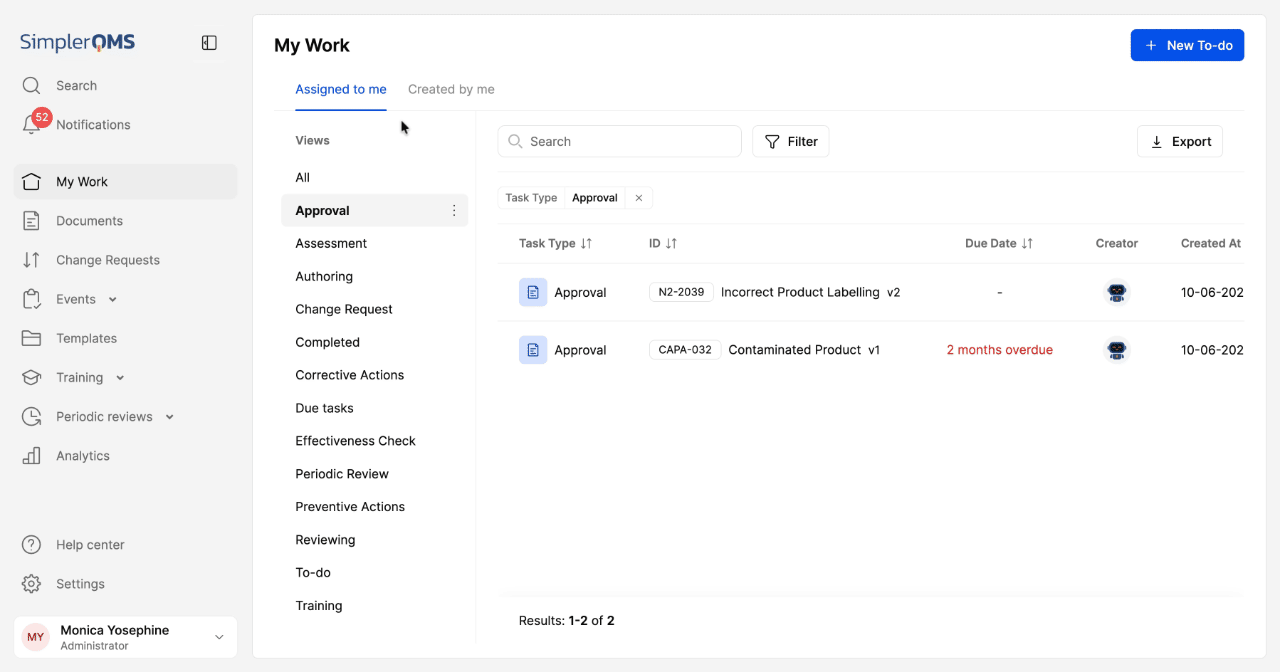Open the Analytics bar chart icon

click(31, 456)
